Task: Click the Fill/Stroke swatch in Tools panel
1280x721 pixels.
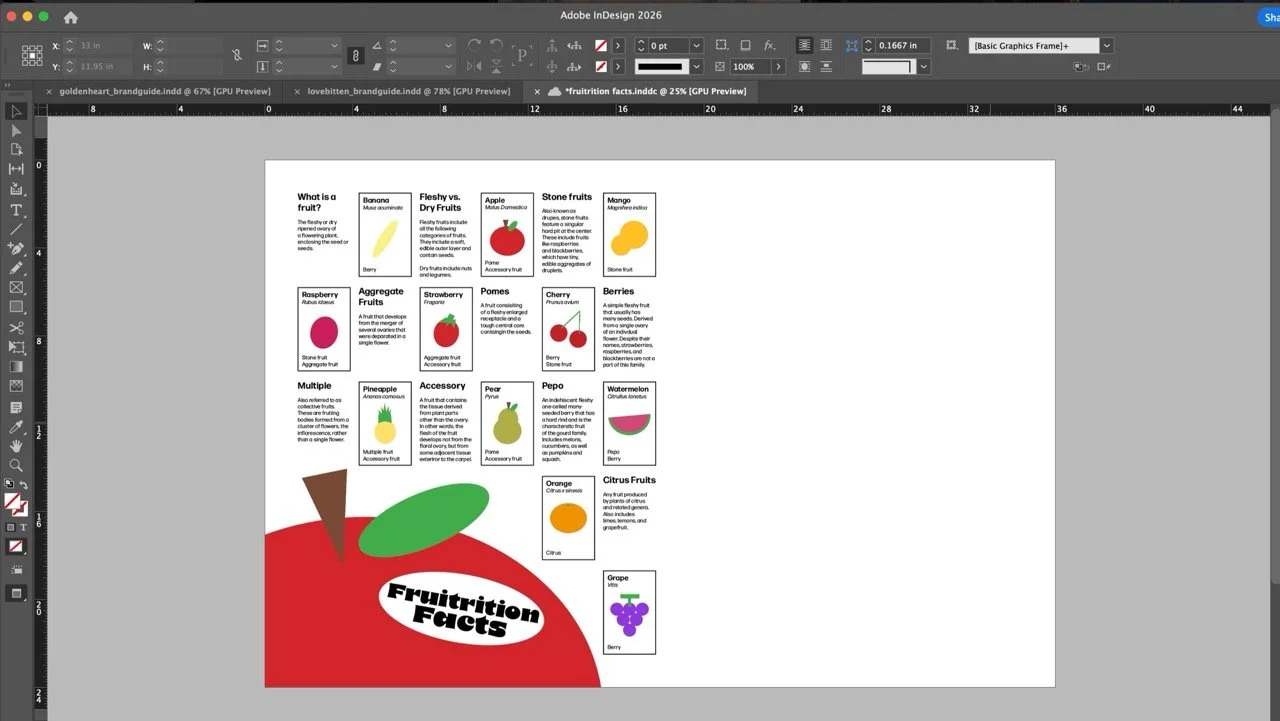Action: (x=15, y=504)
